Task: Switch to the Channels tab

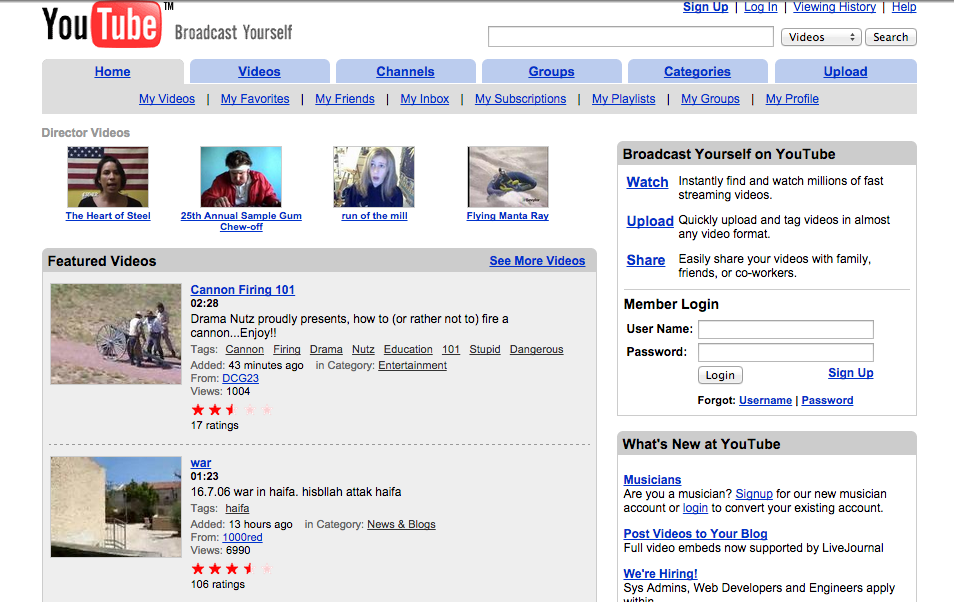Action: [x=405, y=71]
